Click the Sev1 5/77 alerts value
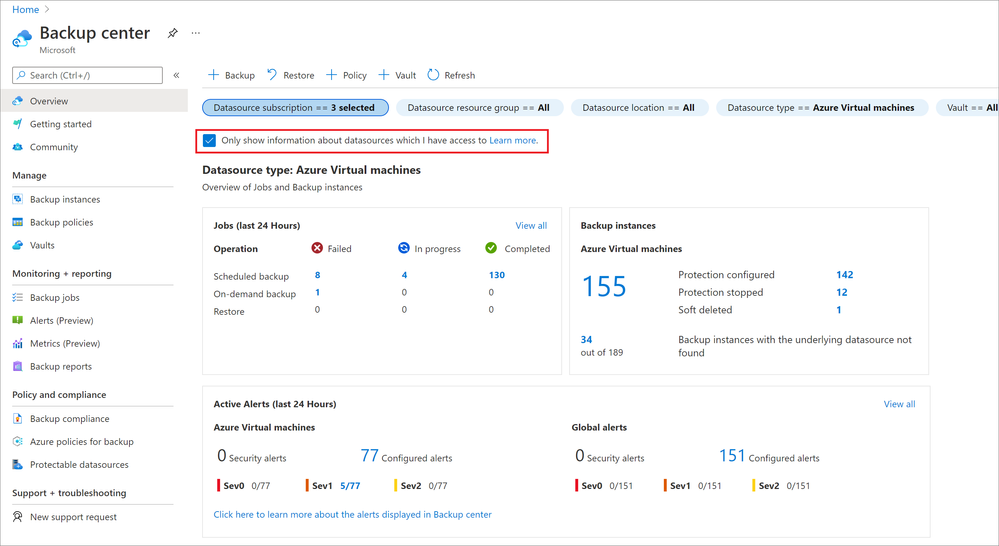The width and height of the screenshot is (999, 546). click(x=350, y=485)
